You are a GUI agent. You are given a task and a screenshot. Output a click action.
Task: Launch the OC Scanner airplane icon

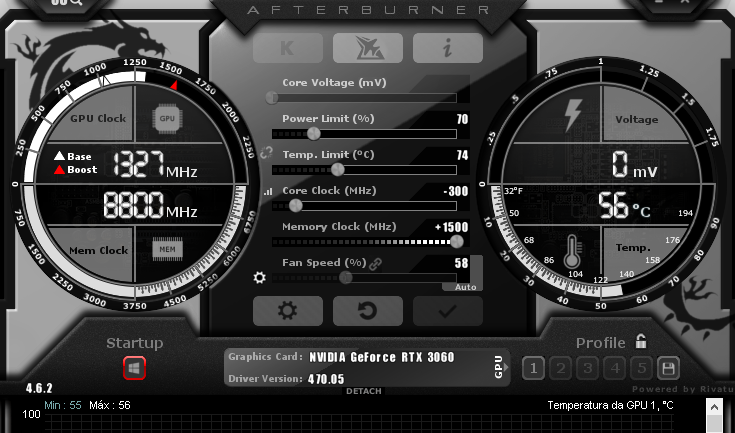[x=368, y=48]
